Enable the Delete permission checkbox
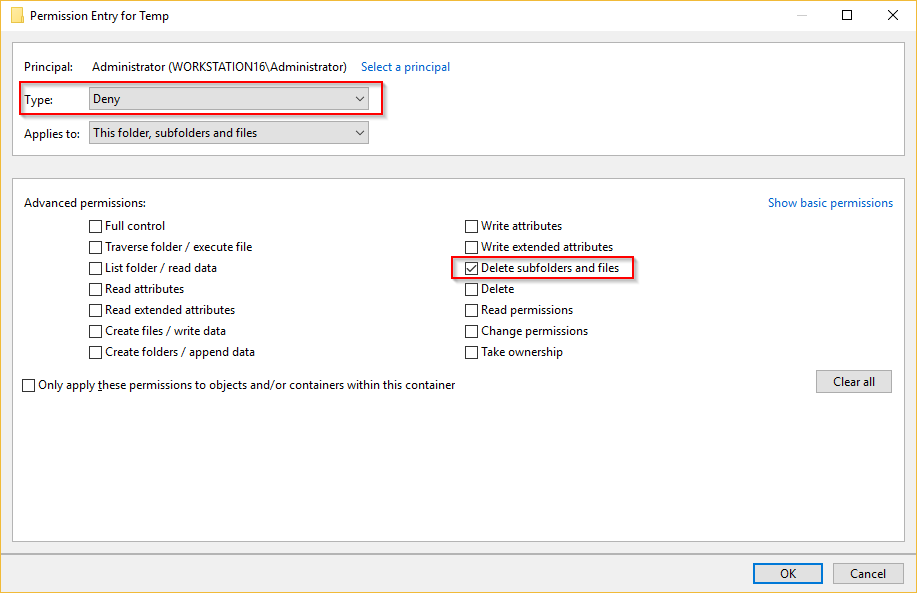This screenshot has width=917, height=593. click(471, 289)
